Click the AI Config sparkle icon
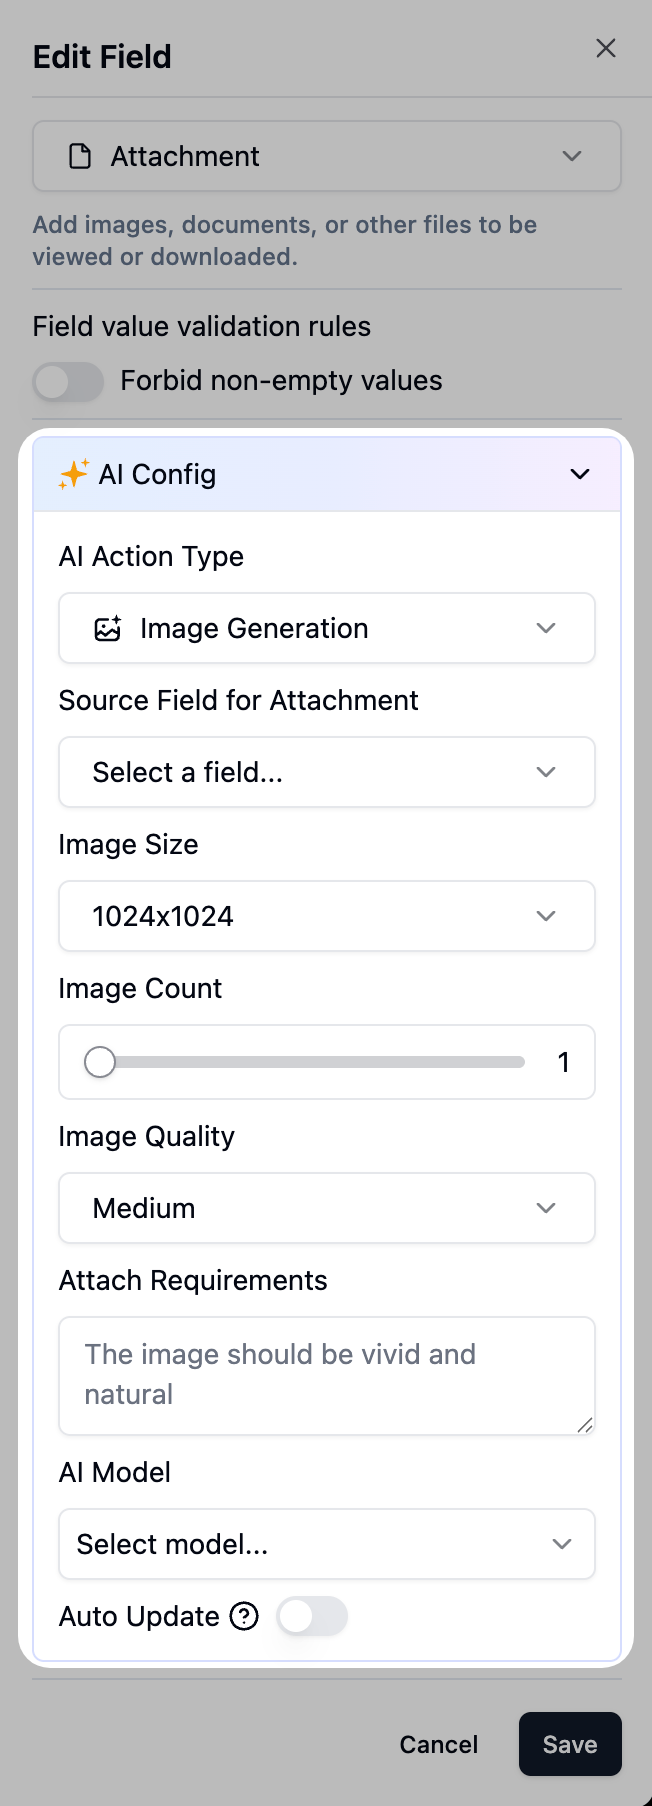This screenshot has height=1806, width=652. coord(74,474)
